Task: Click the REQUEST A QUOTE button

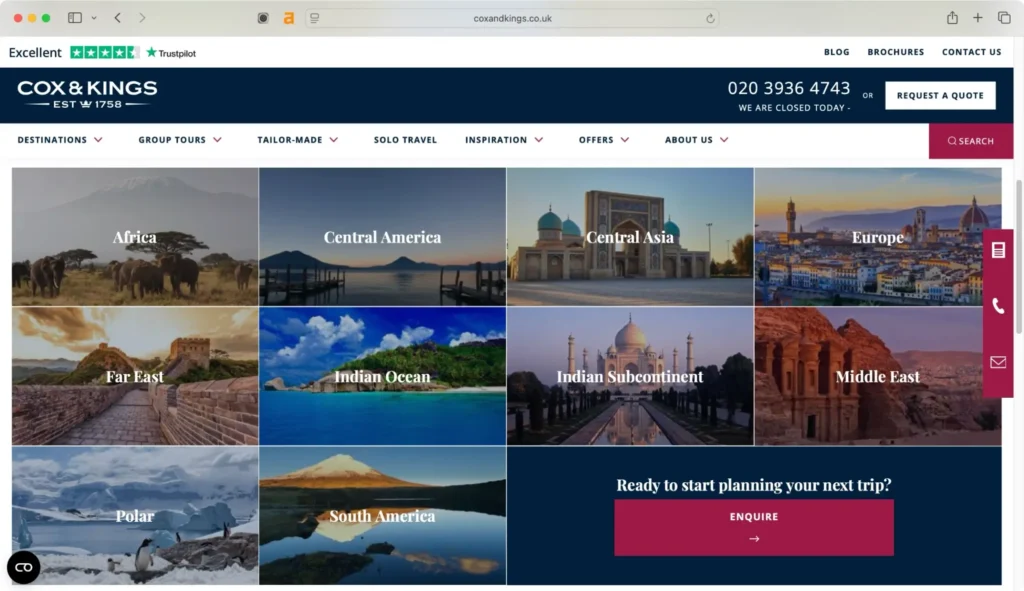Action: point(940,95)
